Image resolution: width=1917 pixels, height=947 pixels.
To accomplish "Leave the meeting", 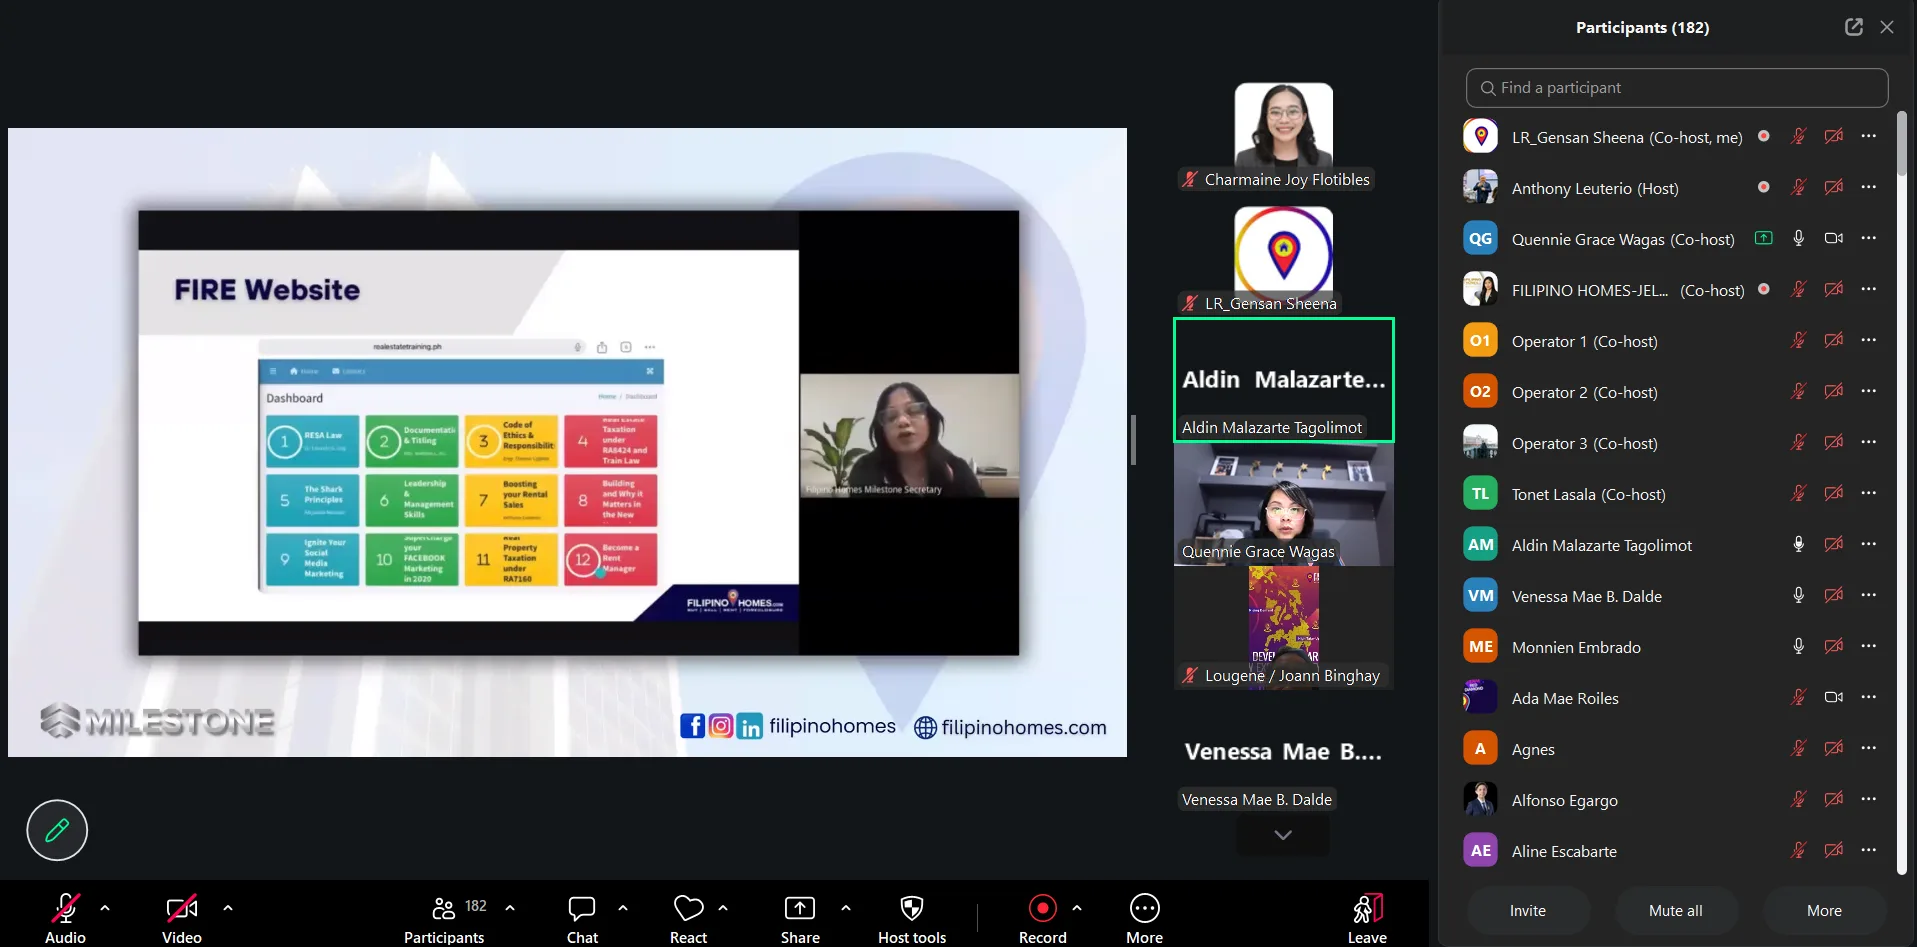I will pyautogui.click(x=1367, y=918).
